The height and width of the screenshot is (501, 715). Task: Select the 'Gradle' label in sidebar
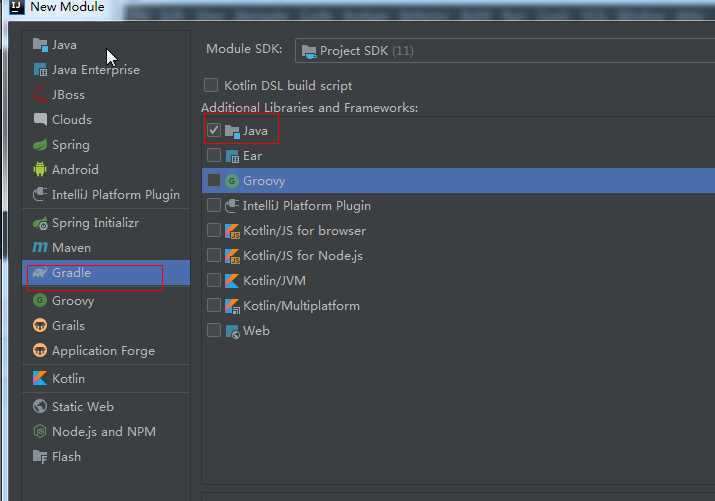[x=71, y=273]
